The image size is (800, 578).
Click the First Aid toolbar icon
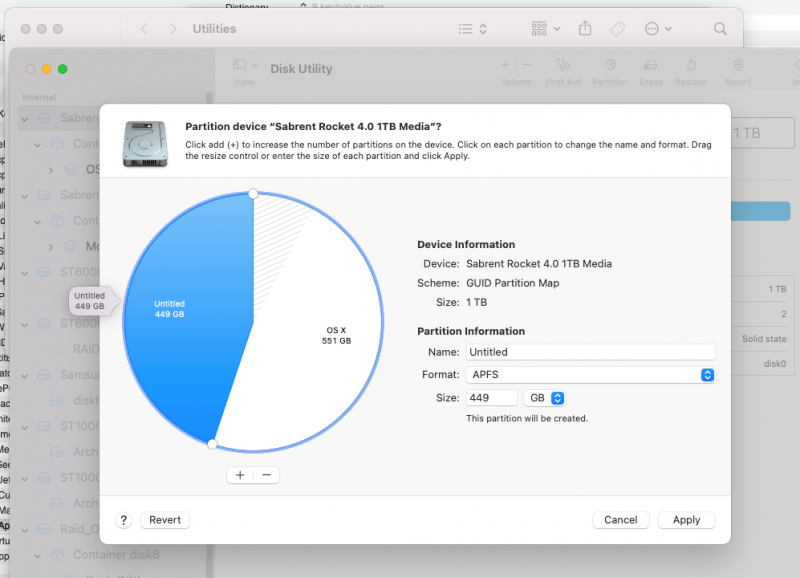tap(563, 65)
